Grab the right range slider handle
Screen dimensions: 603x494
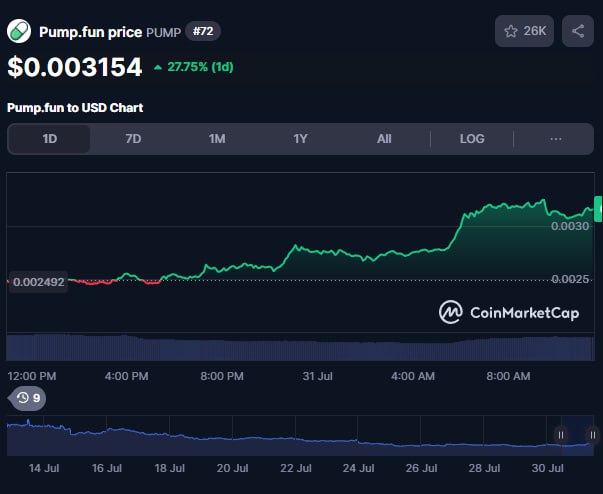point(593,435)
